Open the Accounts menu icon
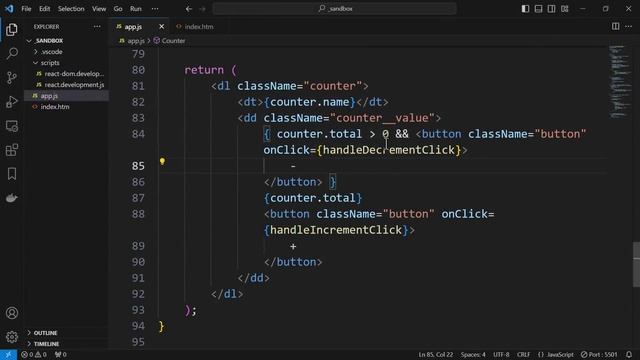This screenshot has height=360, width=640. click(12, 313)
